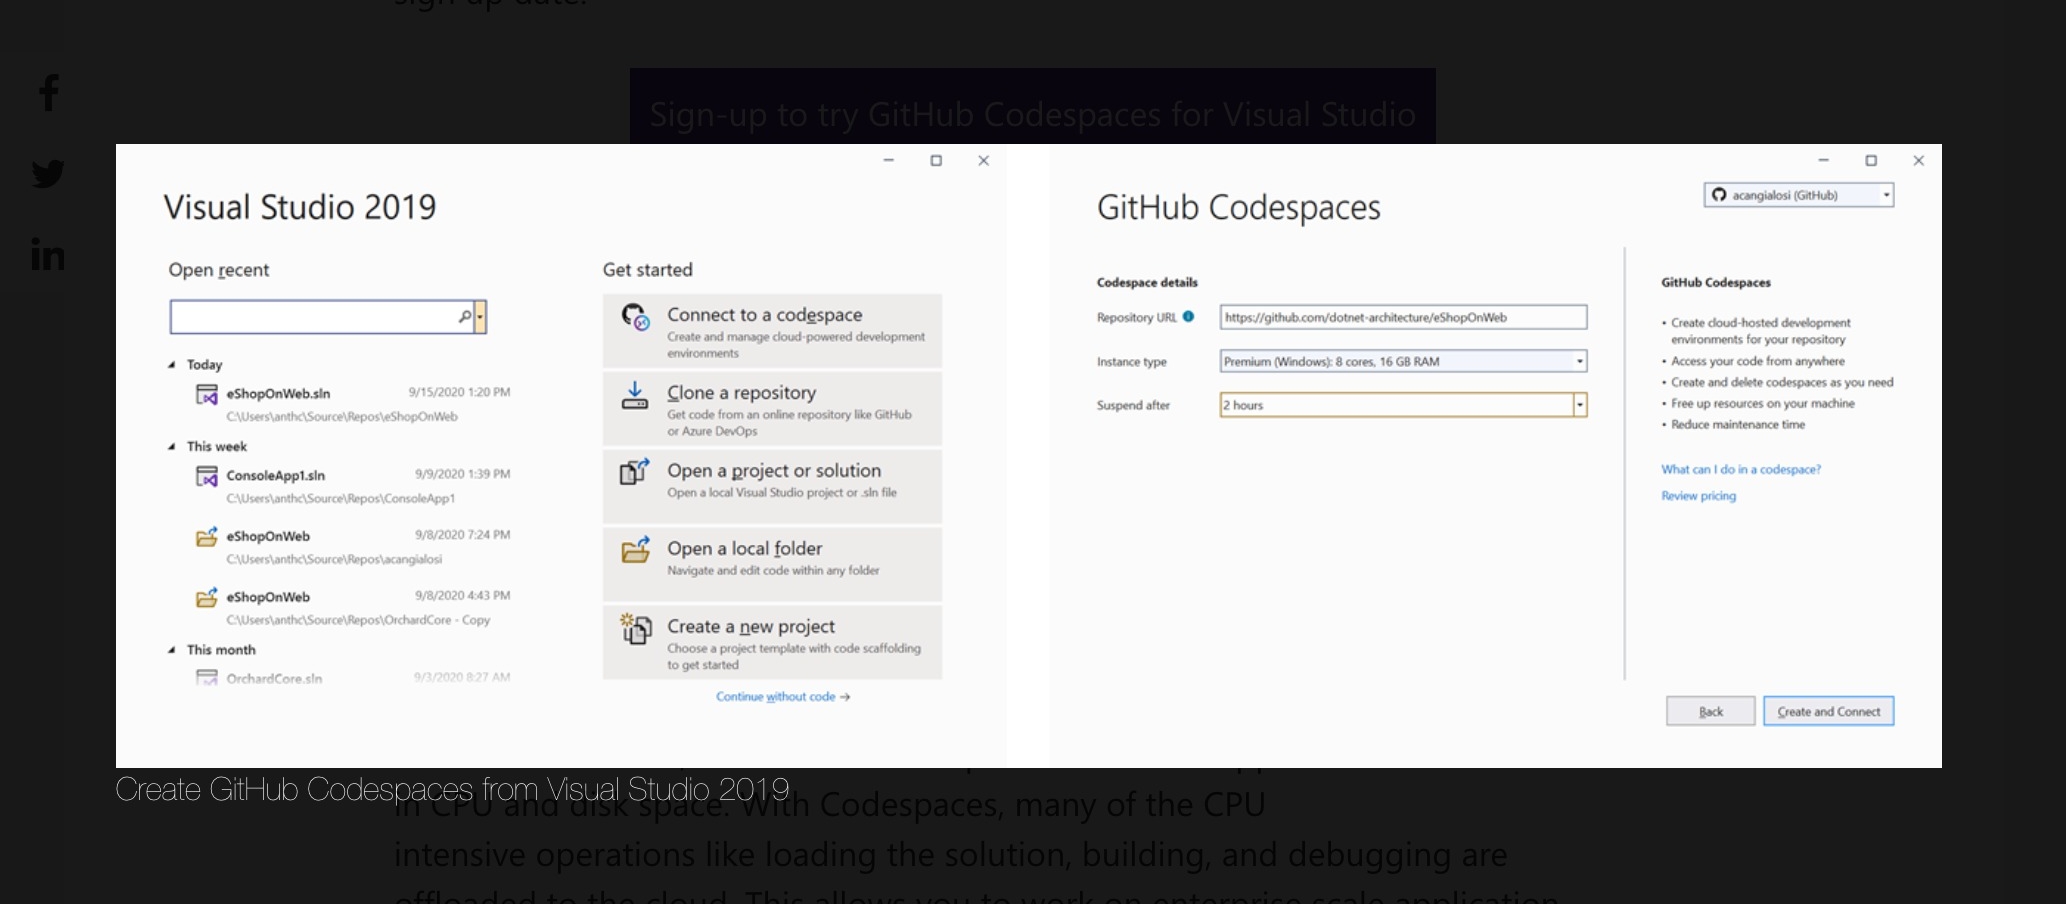Open the Suspend after dropdown

(x=1580, y=405)
